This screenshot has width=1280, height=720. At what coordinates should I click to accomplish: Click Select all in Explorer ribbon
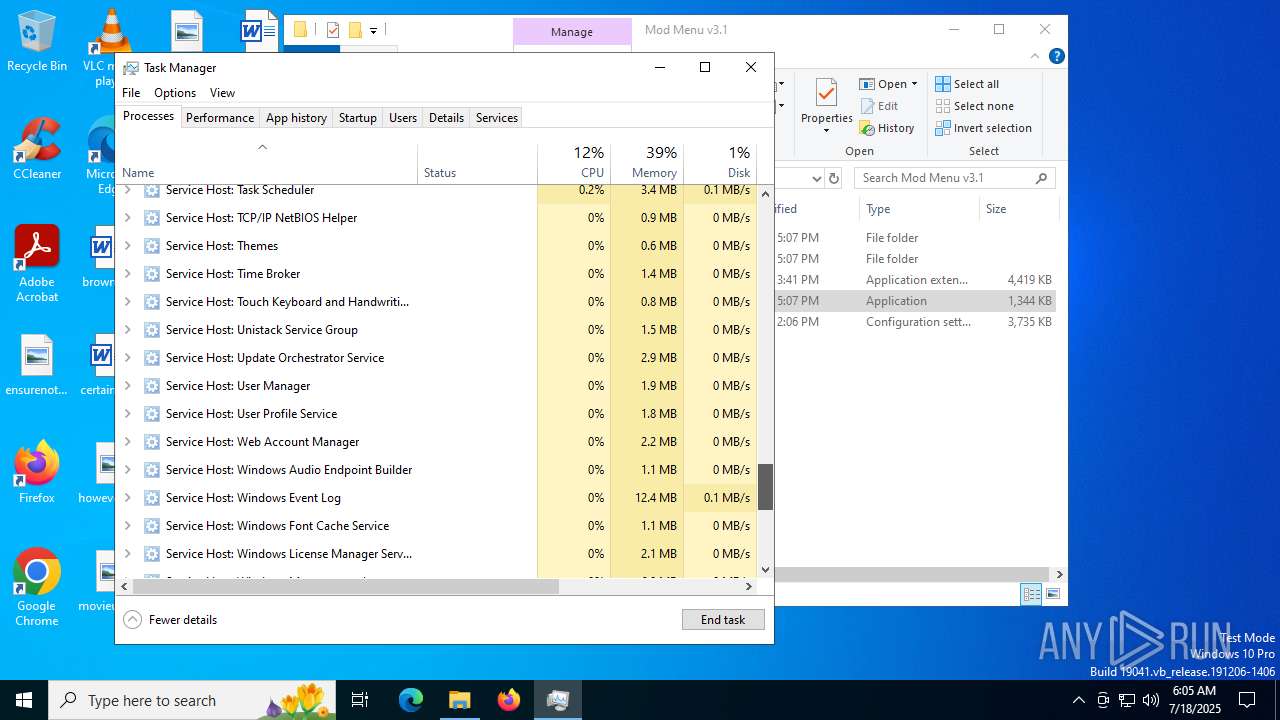[x=966, y=84]
